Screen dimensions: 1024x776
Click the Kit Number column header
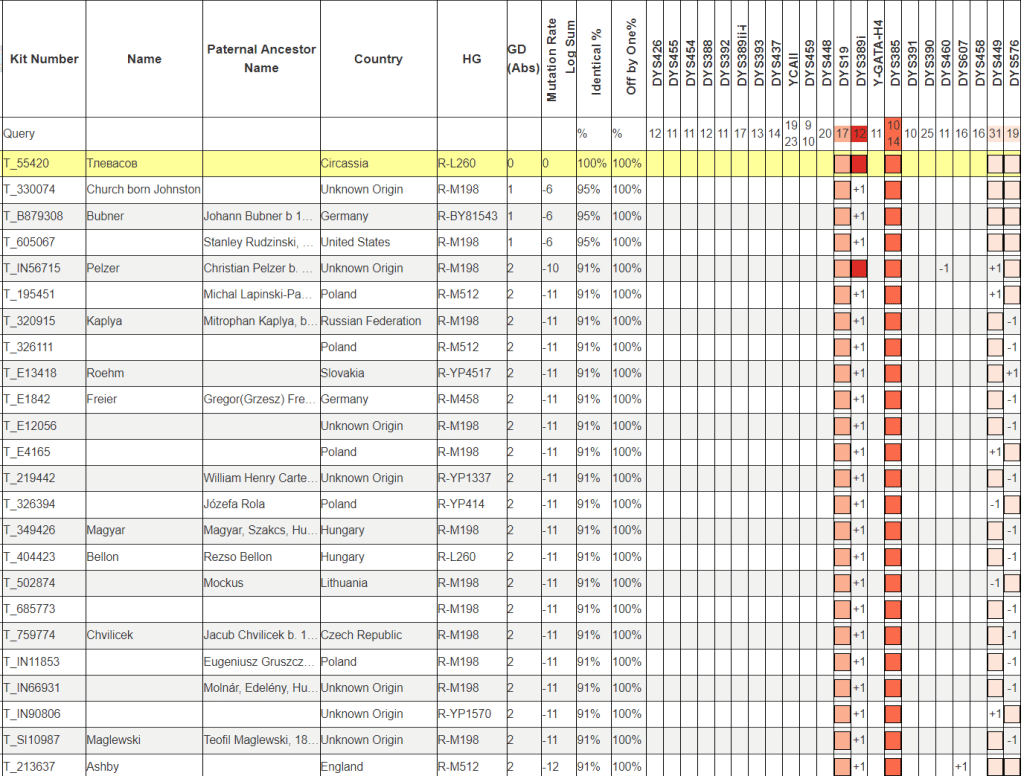pos(44,59)
